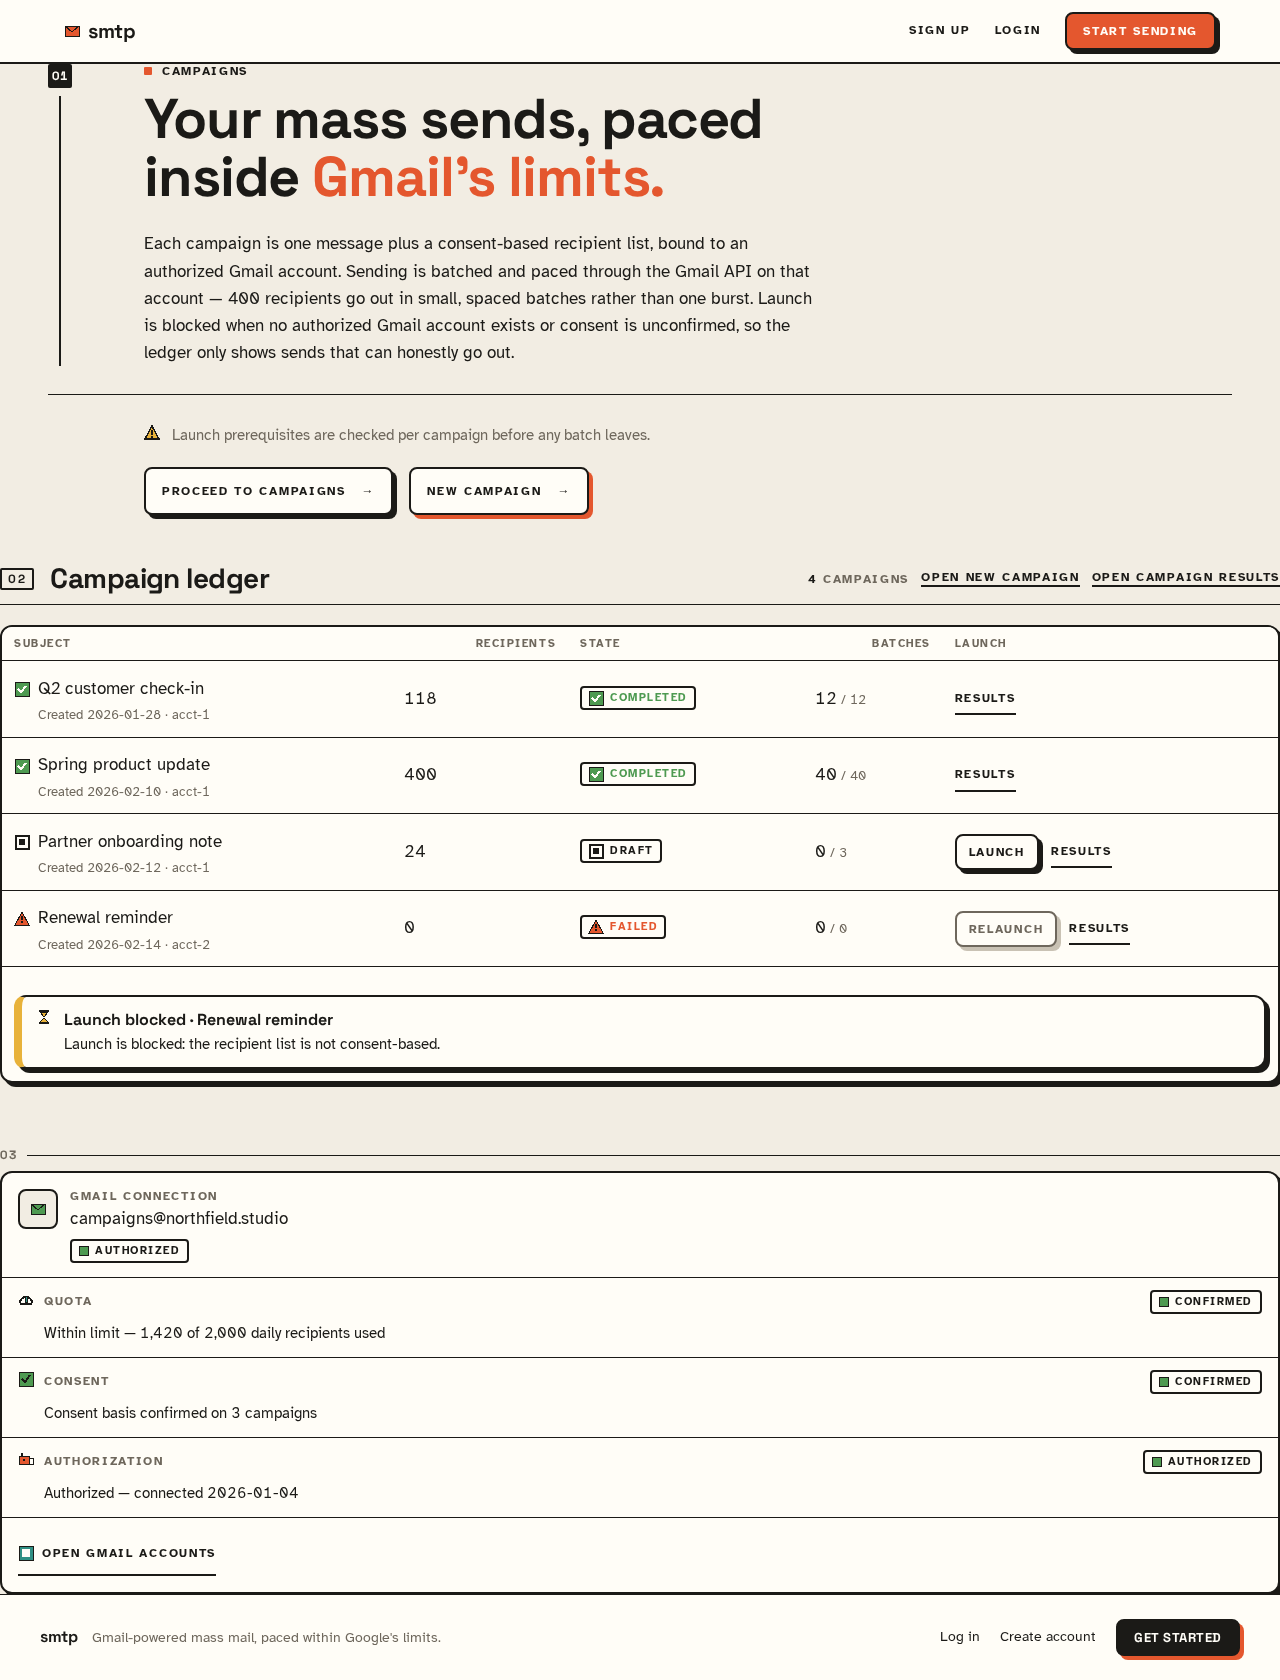Click the Confirmed badge in Consent row
Screen dimensions: 1280x1680
pyautogui.click(x=1206, y=1382)
